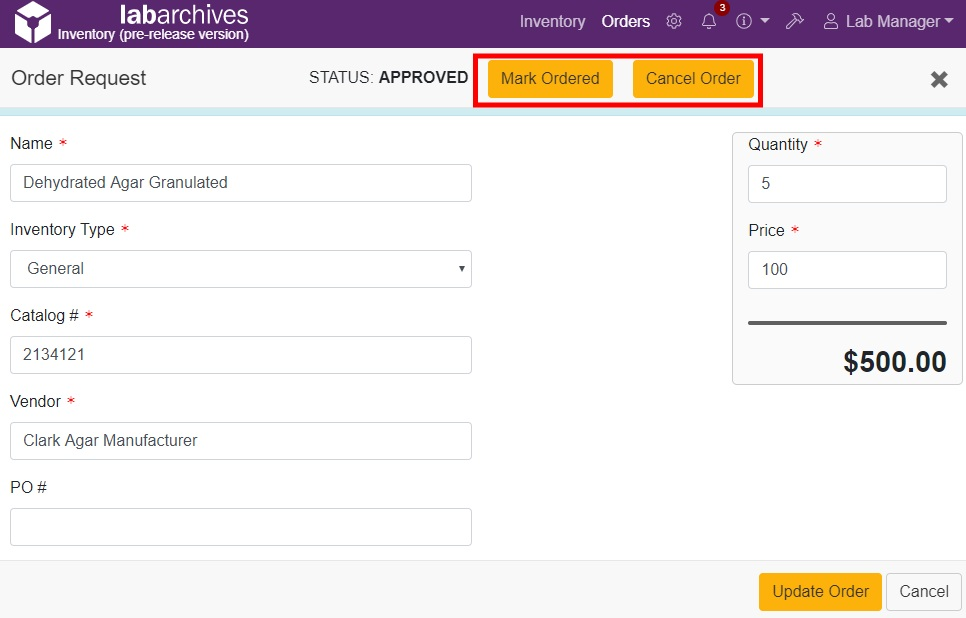Click the Cancel button at bottom

click(923, 591)
